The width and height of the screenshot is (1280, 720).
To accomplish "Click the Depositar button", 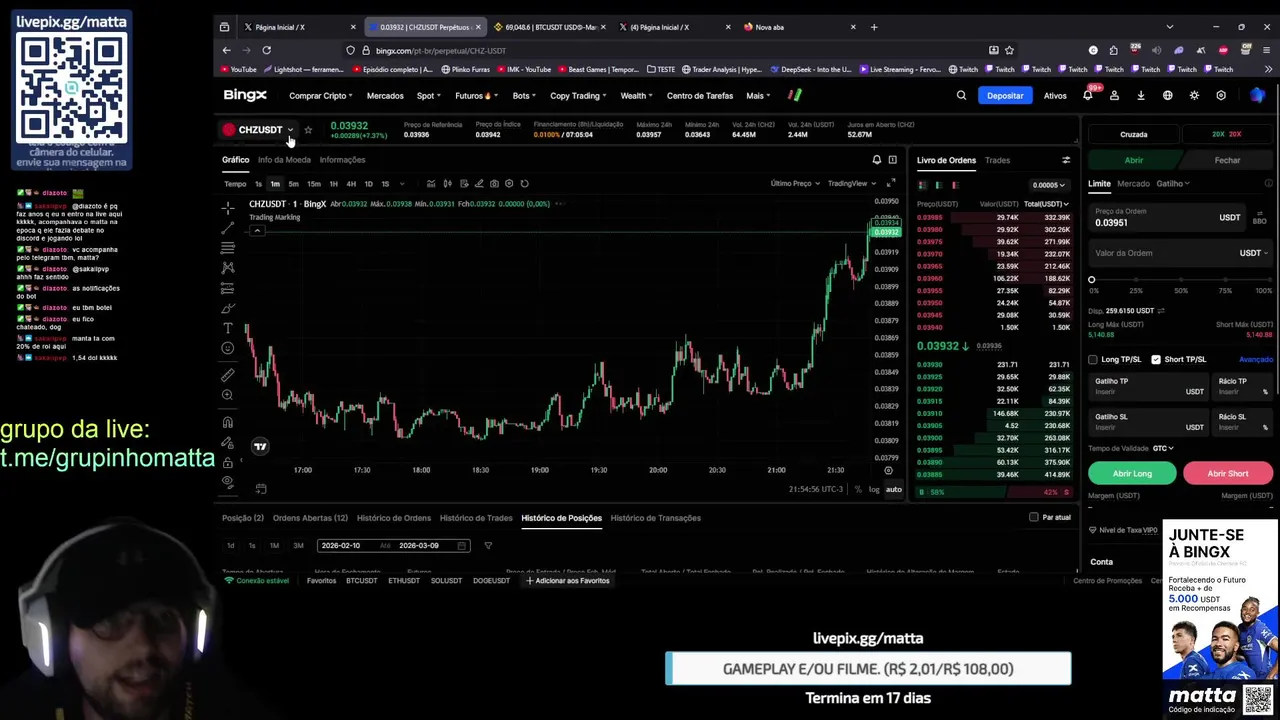I will click(x=1005, y=96).
